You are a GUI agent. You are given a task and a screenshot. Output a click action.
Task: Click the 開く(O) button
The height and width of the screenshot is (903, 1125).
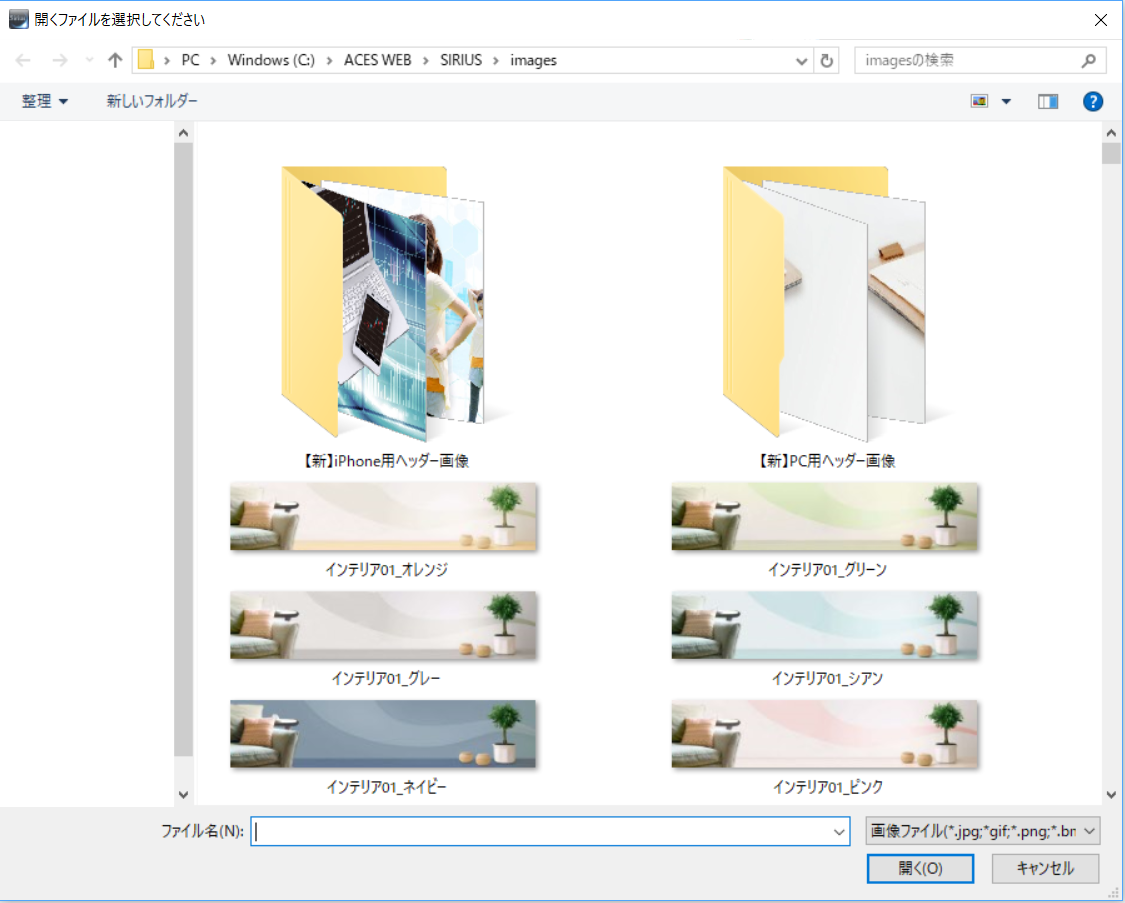921,869
